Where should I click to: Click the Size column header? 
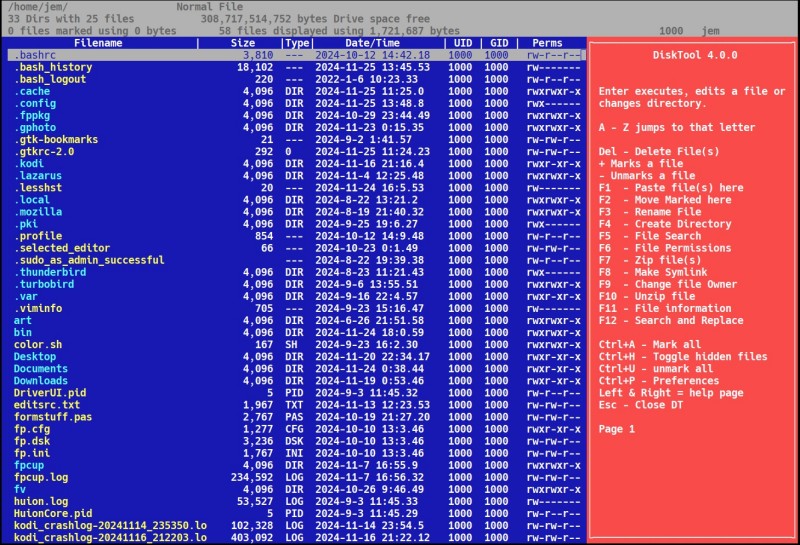pos(242,43)
